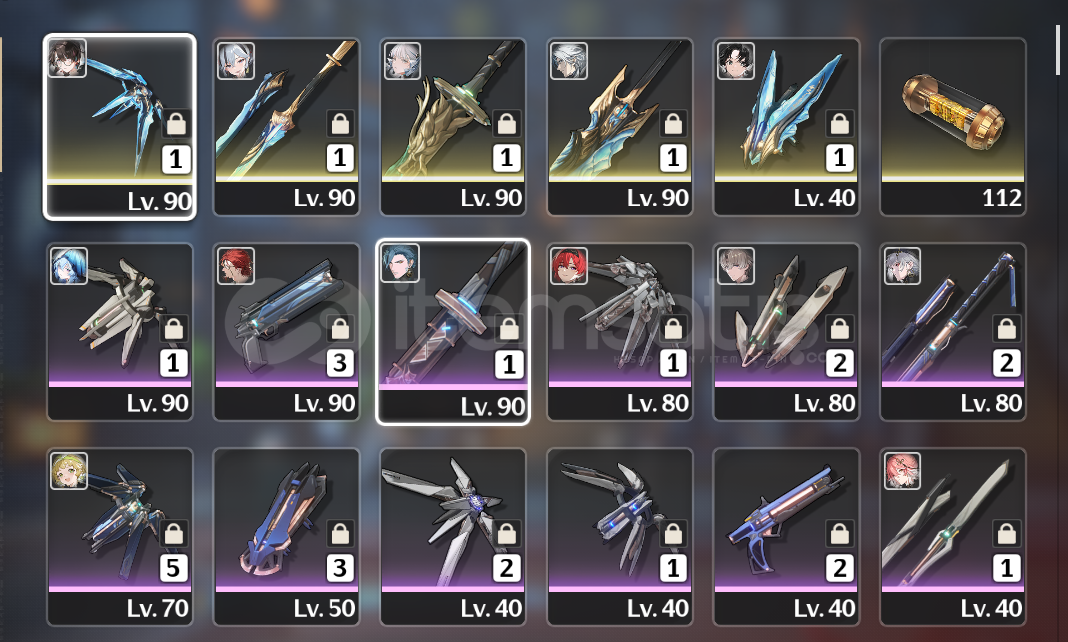Select the Lv. 40 gauntlets without an avatar
1068x642 pixels.
pyautogui.click(x=620, y=537)
